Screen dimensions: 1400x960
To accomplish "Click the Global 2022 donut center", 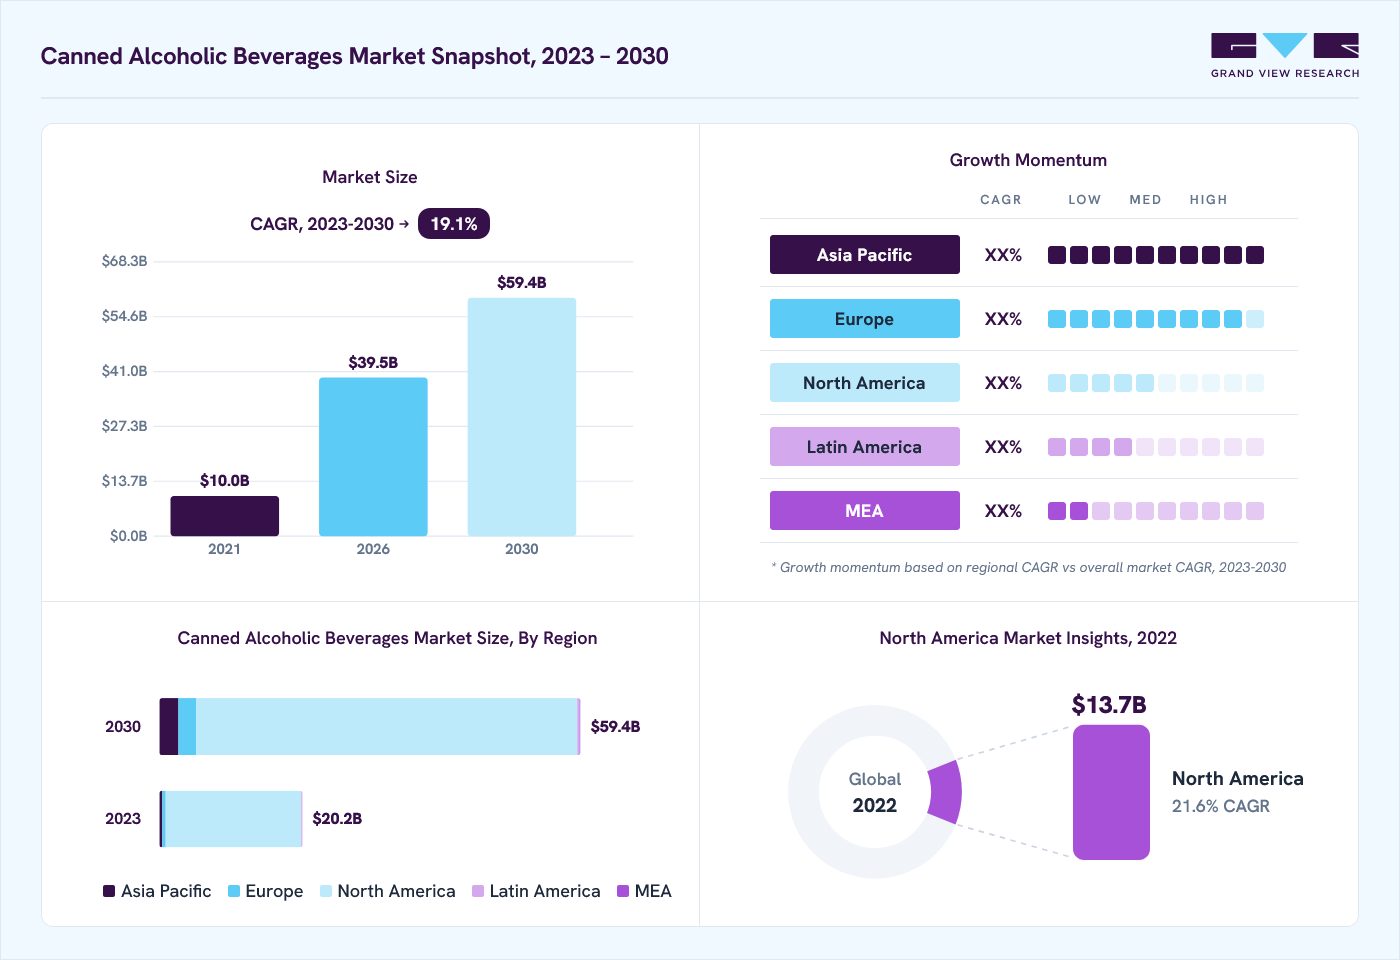I will pos(875,792).
